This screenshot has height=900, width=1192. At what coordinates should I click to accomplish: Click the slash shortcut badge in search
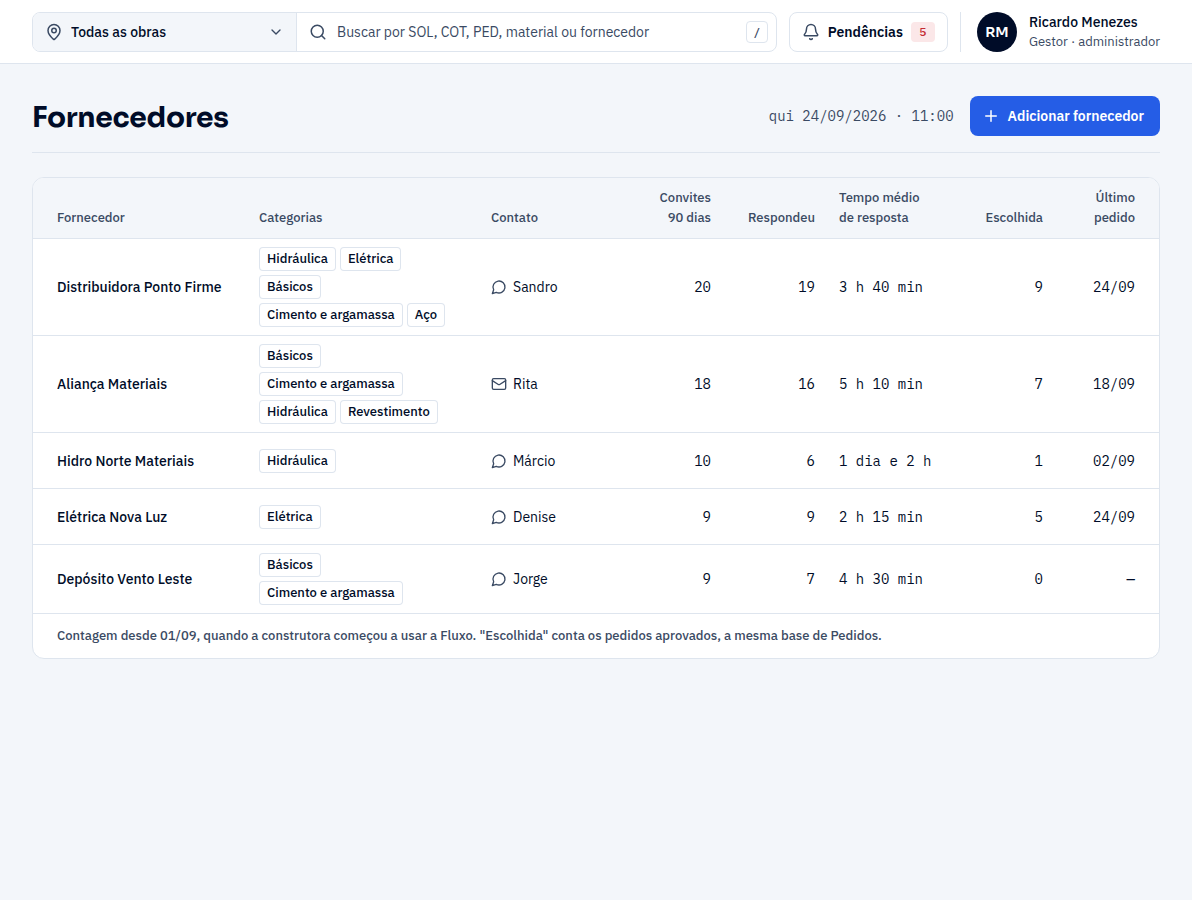756,32
